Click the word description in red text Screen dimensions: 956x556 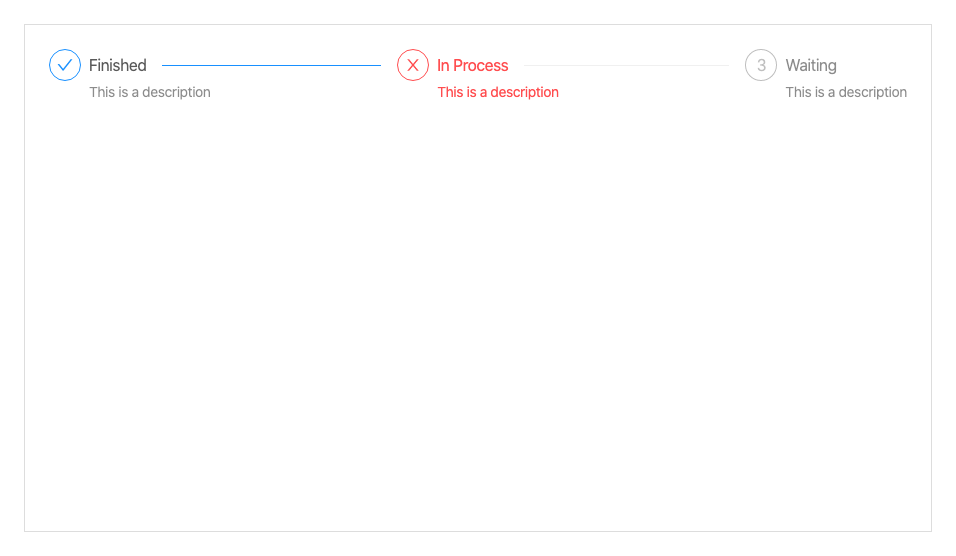524,92
